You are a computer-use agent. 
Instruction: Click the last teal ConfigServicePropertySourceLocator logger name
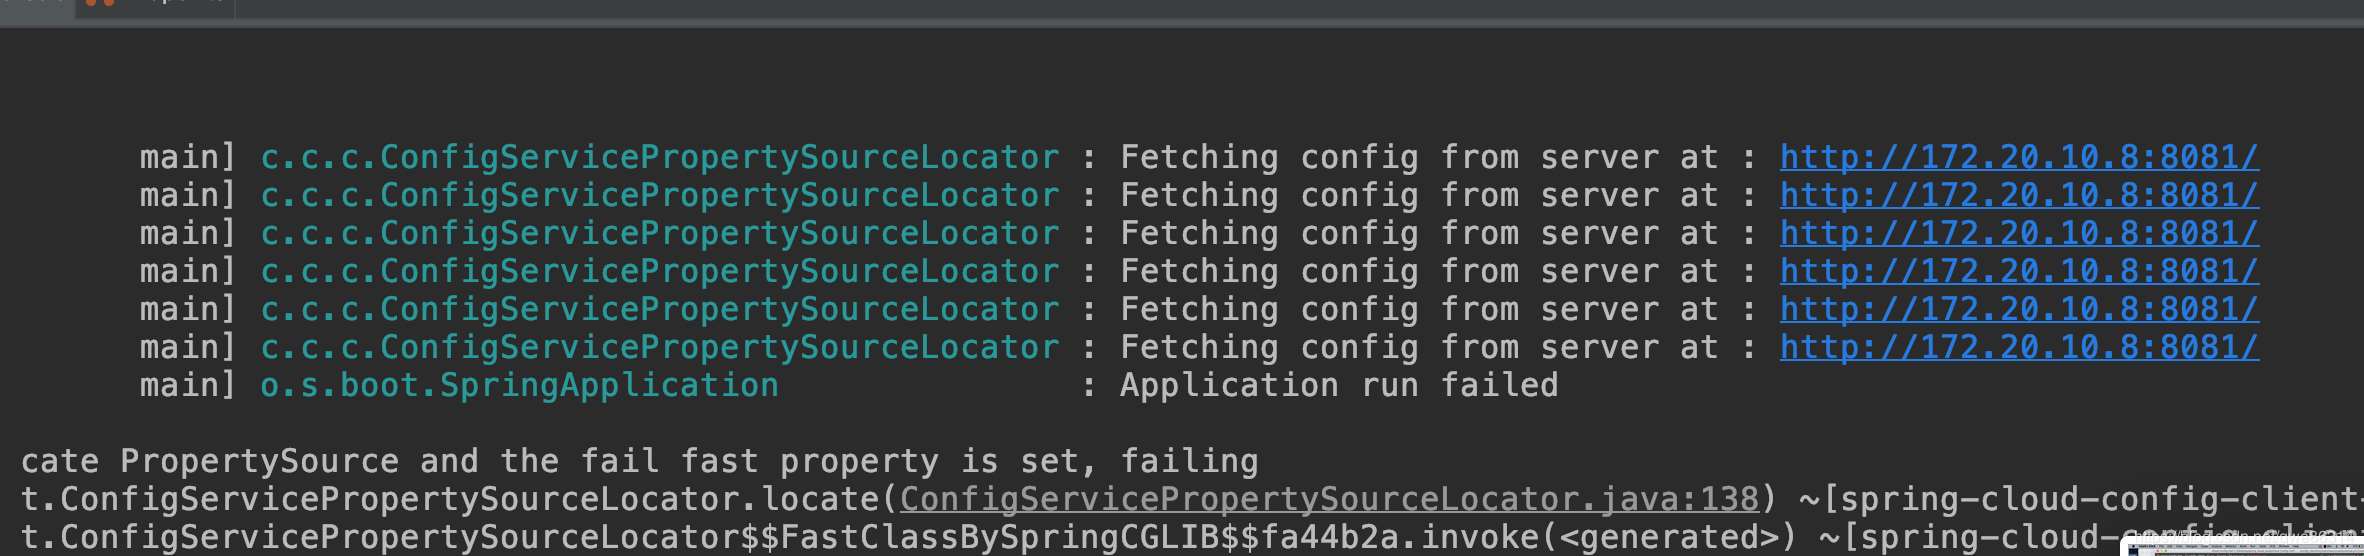(659, 348)
